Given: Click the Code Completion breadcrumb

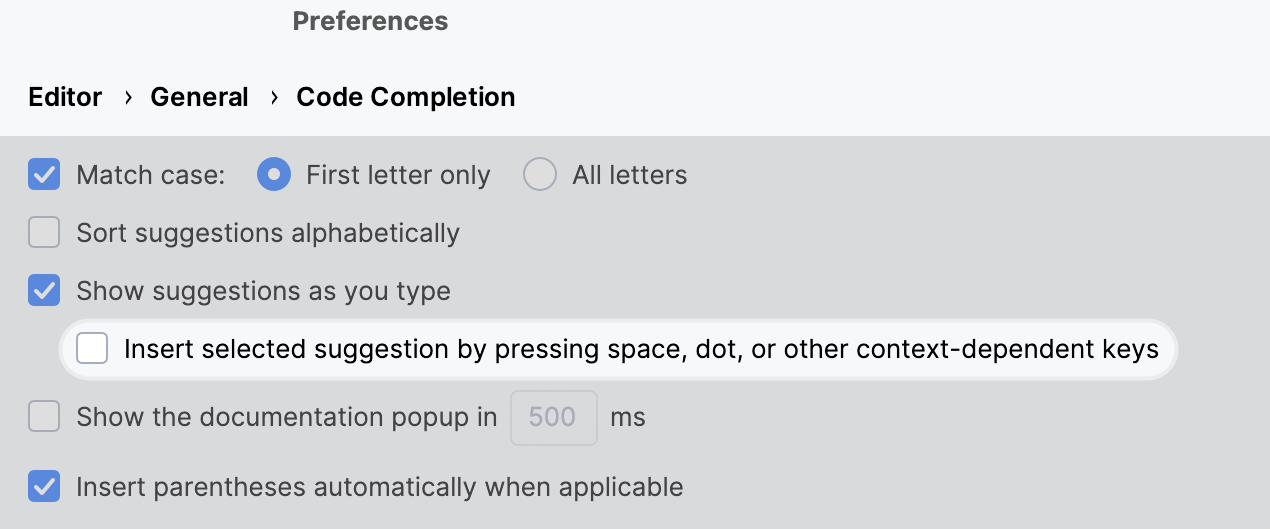Looking at the screenshot, I should 406,97.
